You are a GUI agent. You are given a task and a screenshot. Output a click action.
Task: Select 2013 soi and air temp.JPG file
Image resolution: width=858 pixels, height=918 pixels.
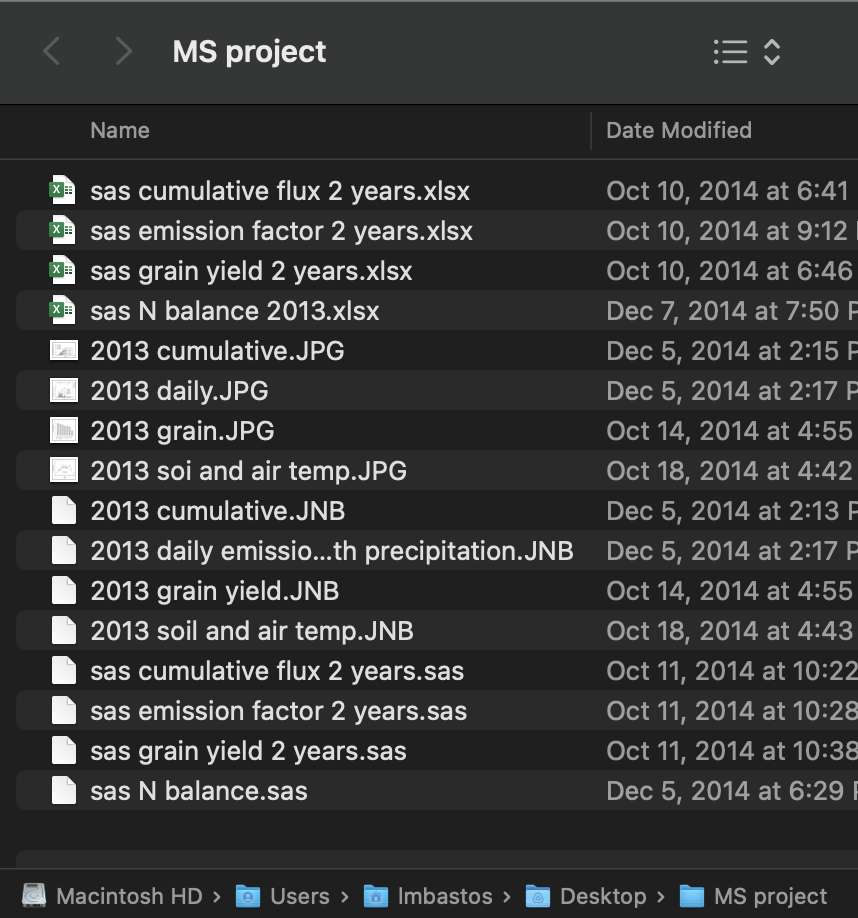click(x=248, y=471)
